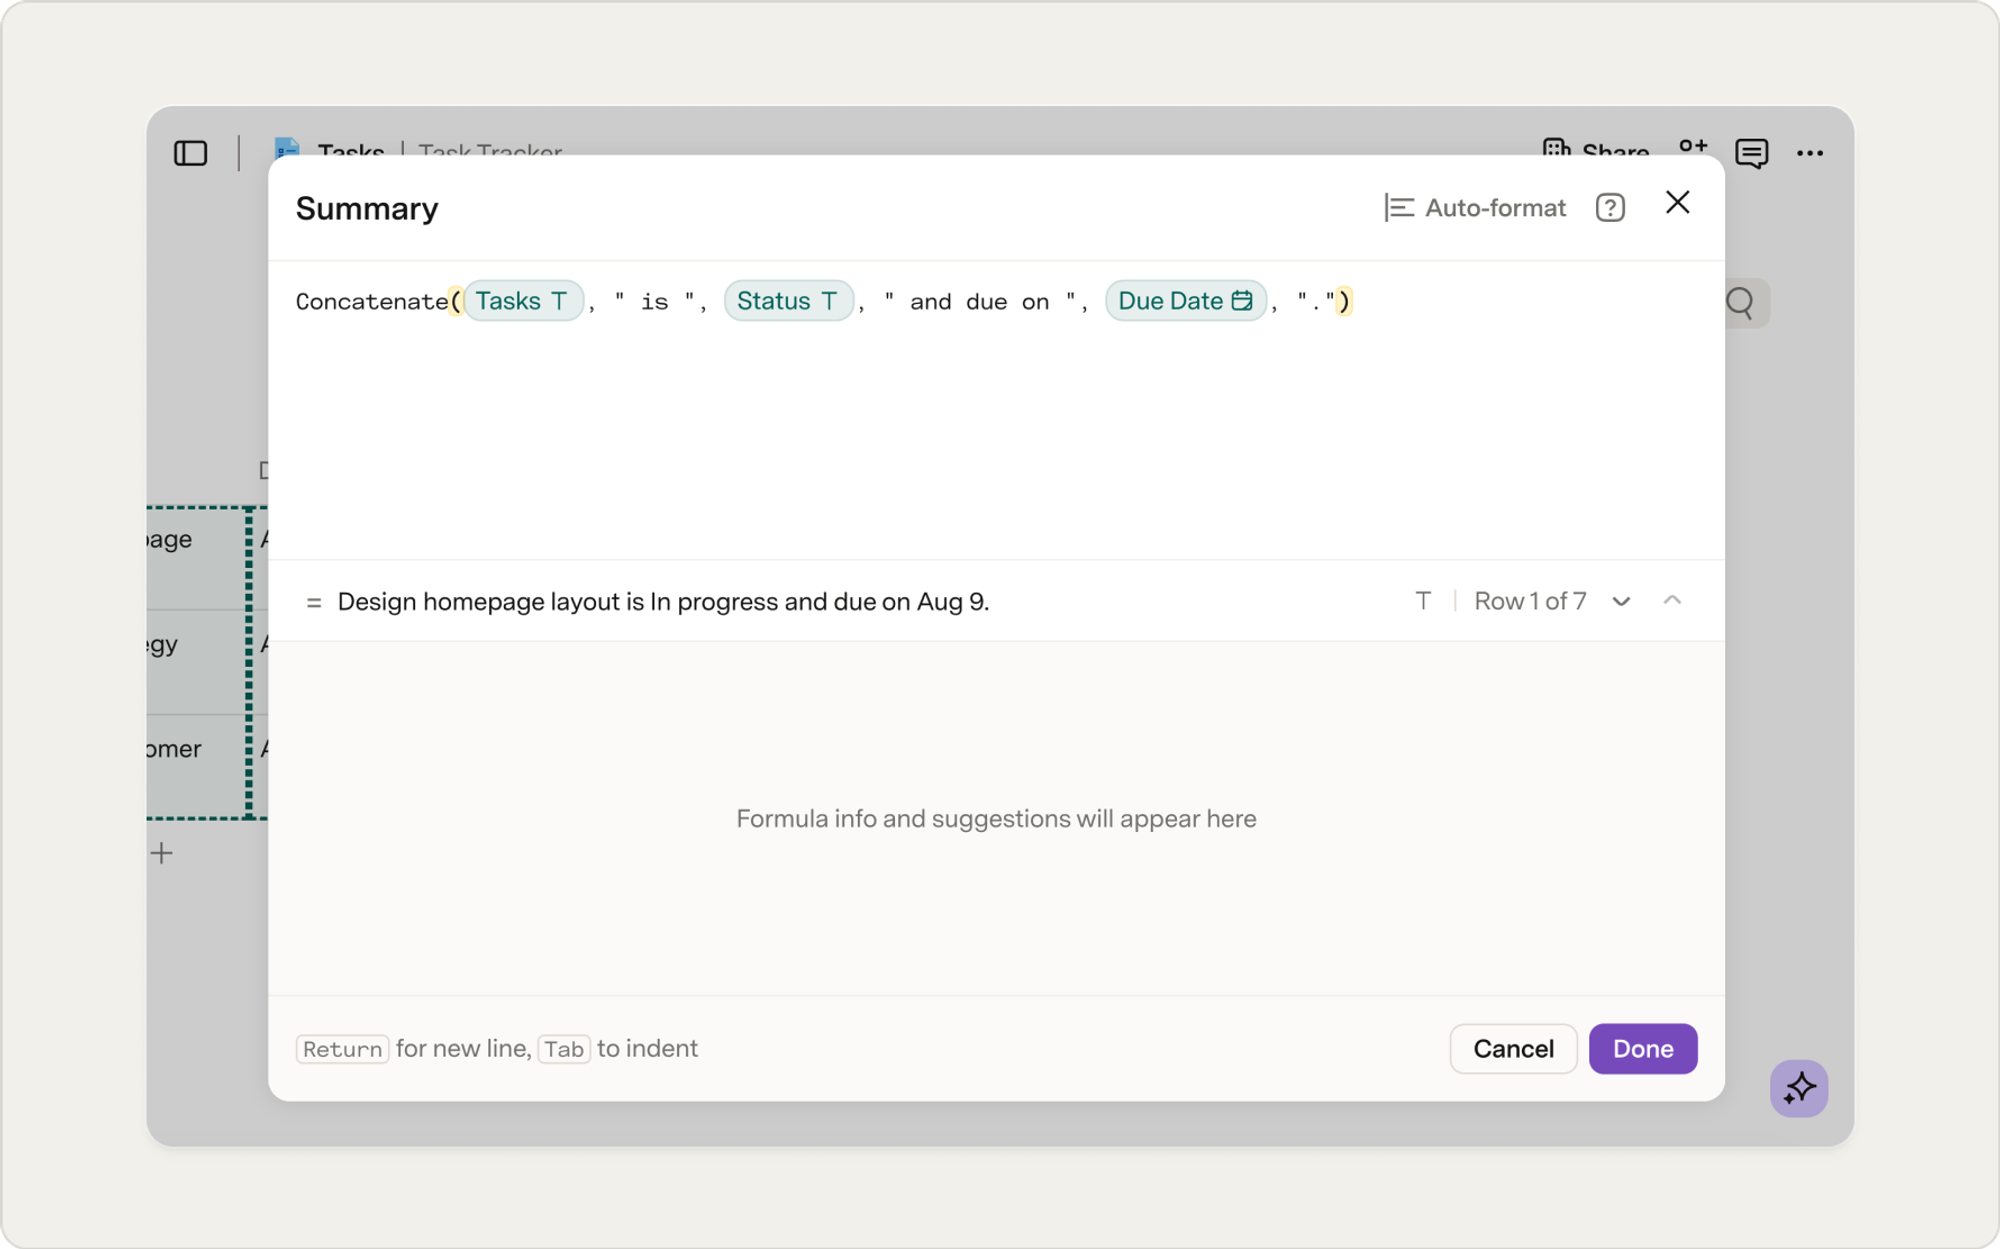Click the equals sign result icon
The width and height of the screenshot is (2000, 1249).
[313, 603]
